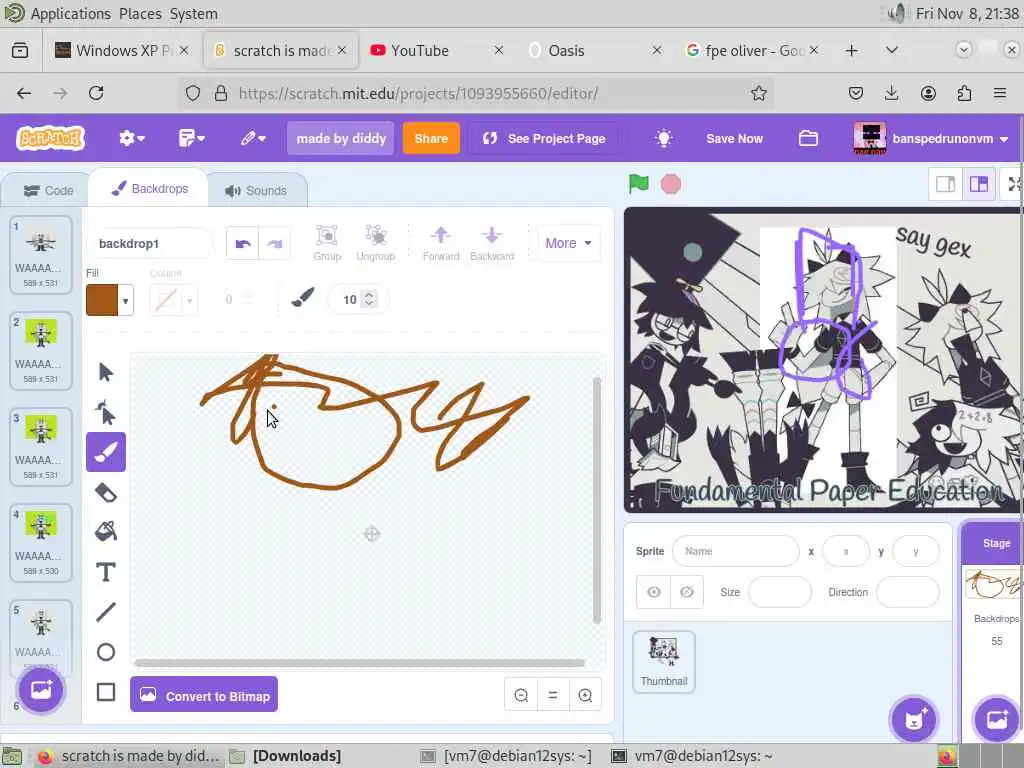Select the Rectangle tool
The width and height of the screenshot is (1024, 768).
coord(106,692)
